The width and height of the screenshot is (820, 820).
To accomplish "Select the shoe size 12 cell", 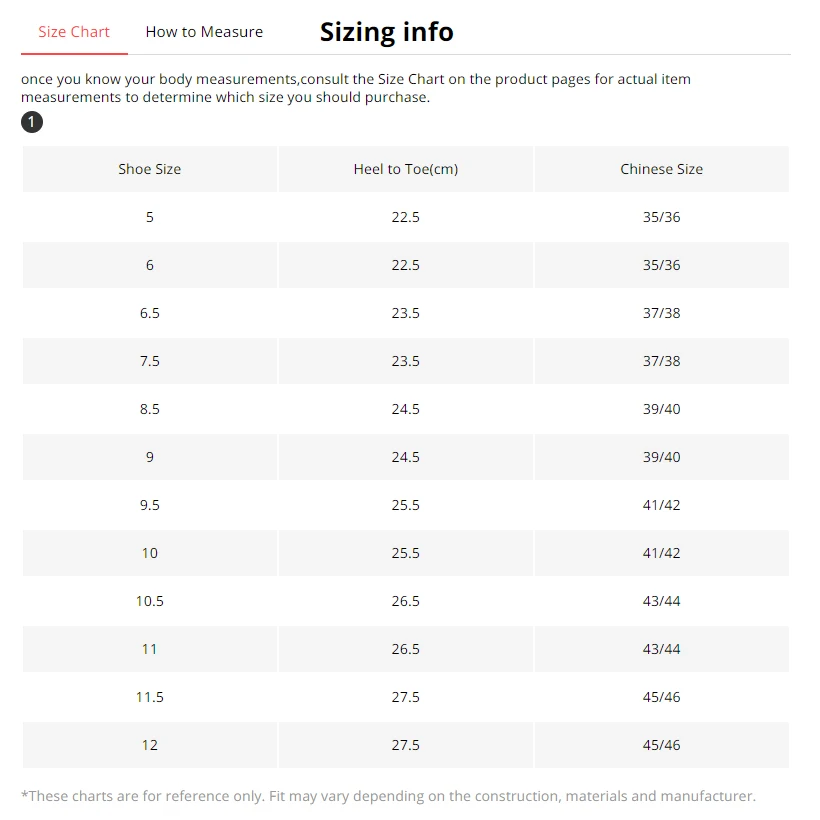I will pos(150,745).
